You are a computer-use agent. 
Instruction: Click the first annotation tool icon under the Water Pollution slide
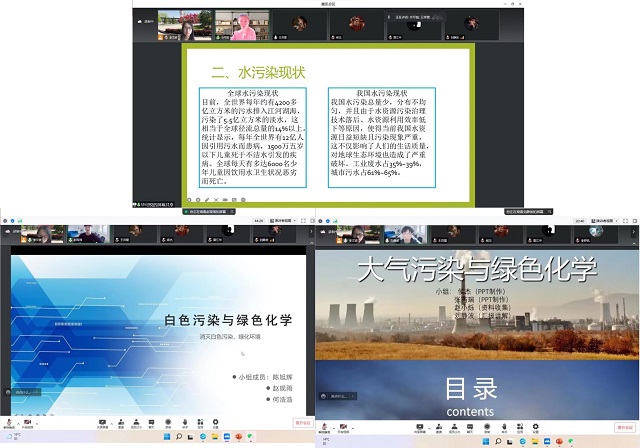pos(189,200)
